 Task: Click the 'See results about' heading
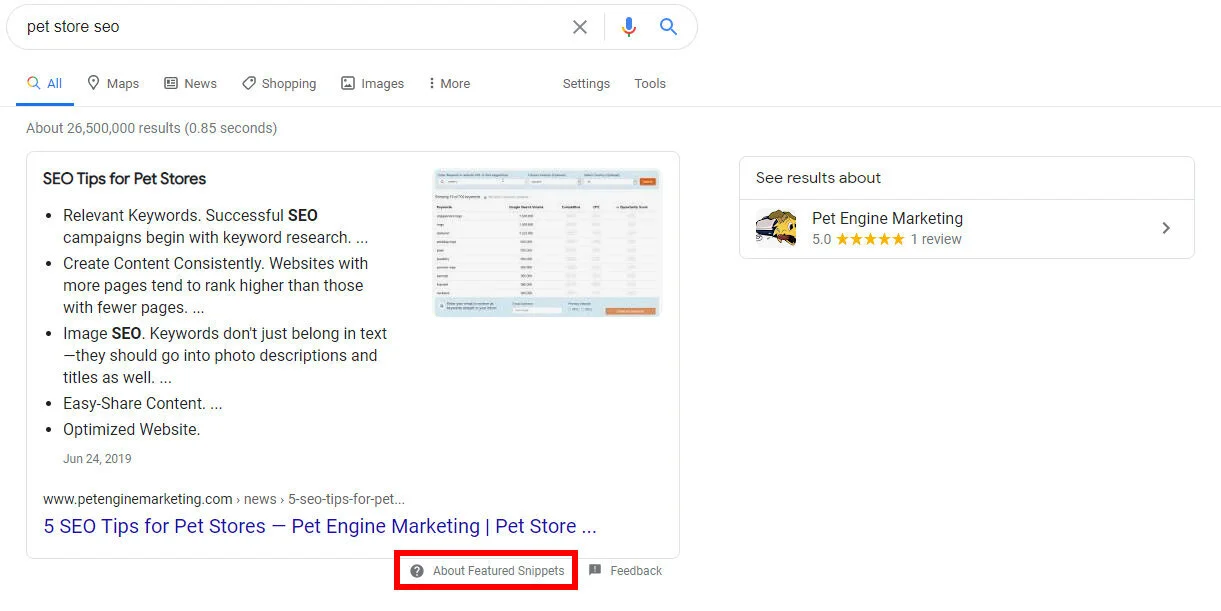coord(818,178)
